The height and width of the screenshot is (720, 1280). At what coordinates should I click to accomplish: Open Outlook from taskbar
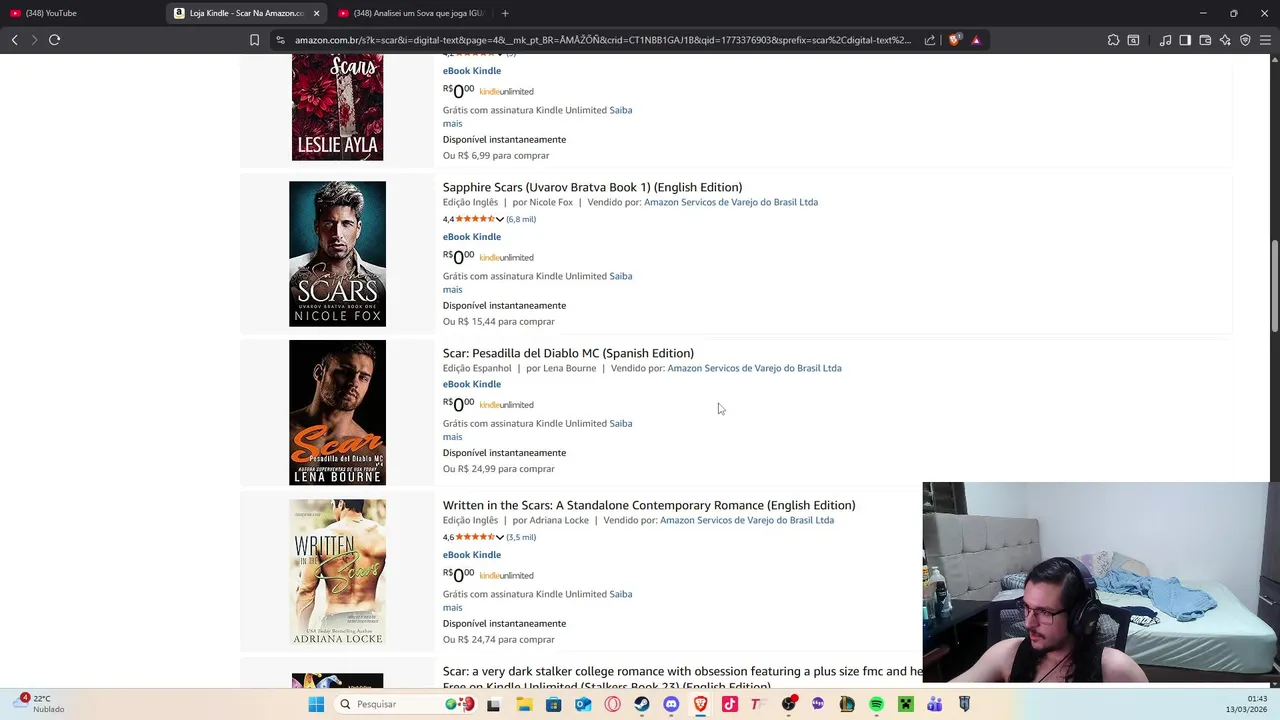583,704
